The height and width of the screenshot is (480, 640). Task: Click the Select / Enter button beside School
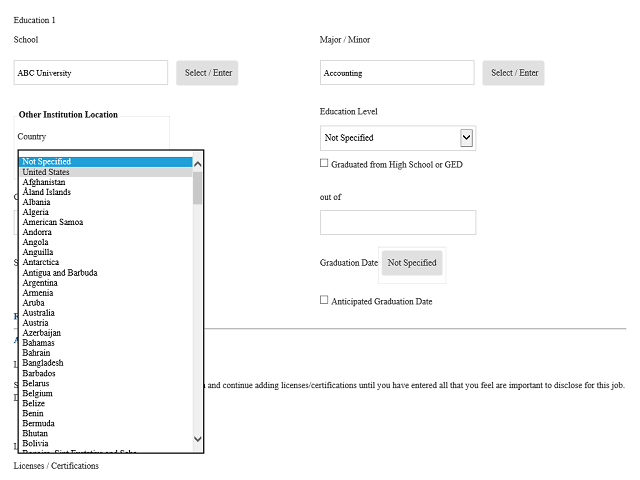click(x=207, y=73)
